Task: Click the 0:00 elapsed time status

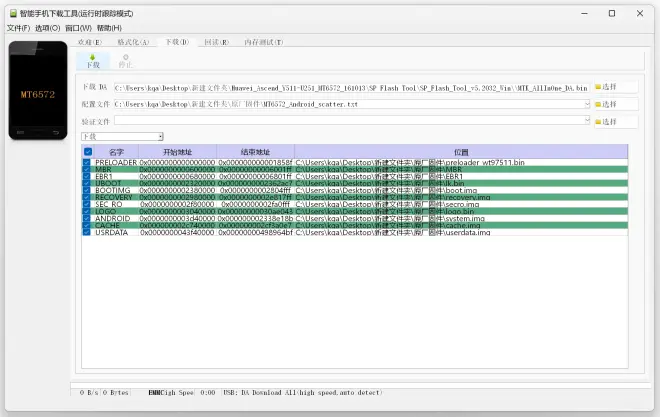Action: pyautogui.click(x=208, y=393)
